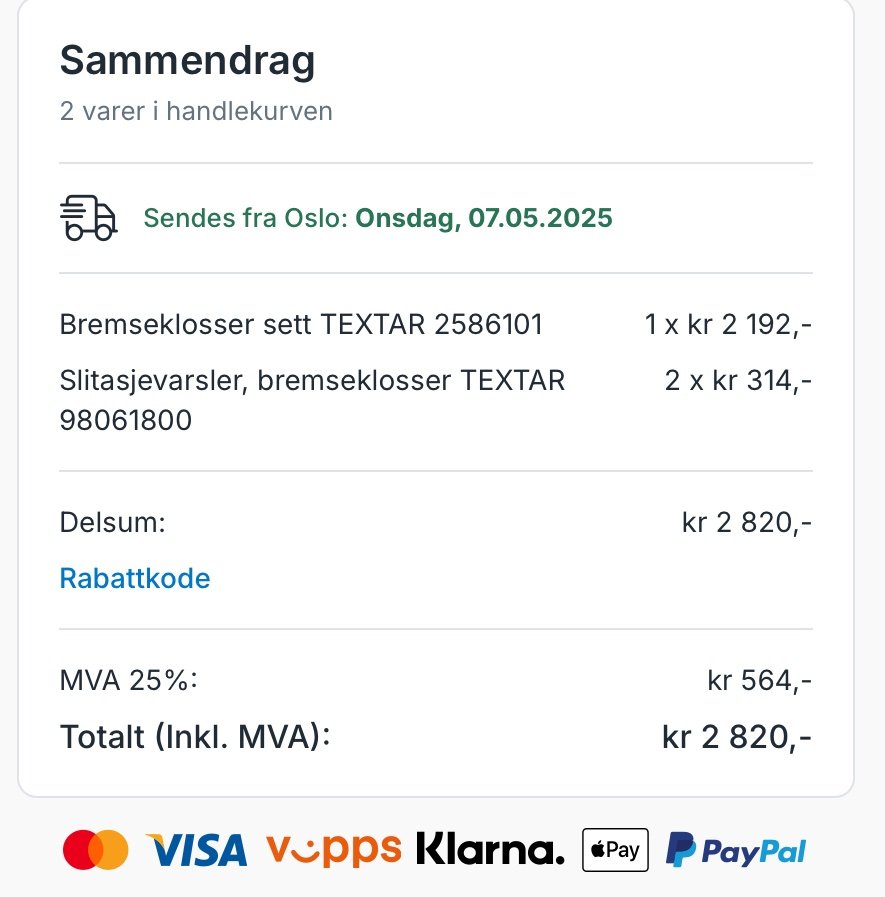Viewport: 885px width, 897px height.
Task: Click the bold total kr 2 820,-
Action: [736, 737]
